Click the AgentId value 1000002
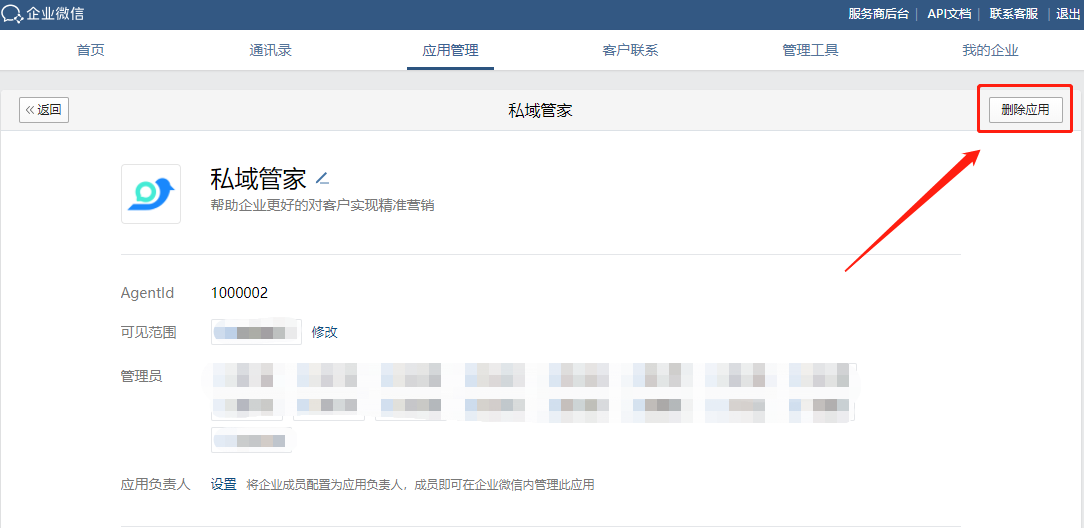 (x=239, y=293)
